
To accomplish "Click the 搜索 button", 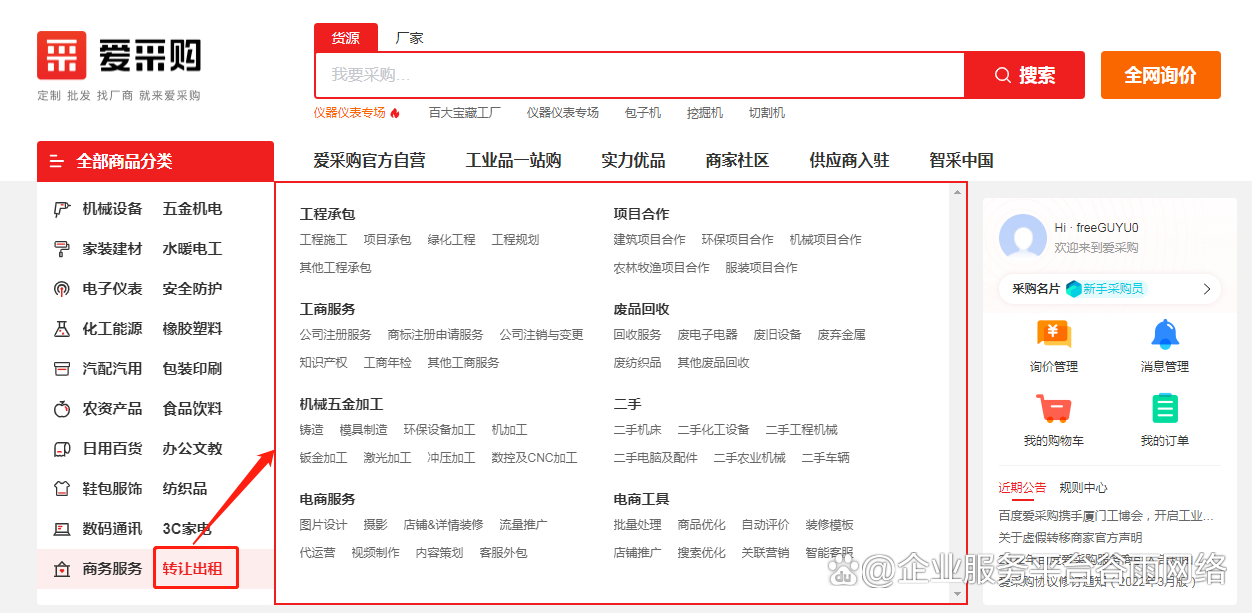I will 1024,75.
